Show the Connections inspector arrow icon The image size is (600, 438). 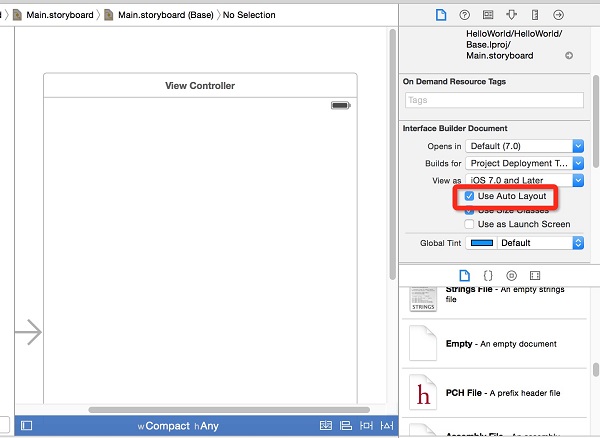(x=559, y=15)
